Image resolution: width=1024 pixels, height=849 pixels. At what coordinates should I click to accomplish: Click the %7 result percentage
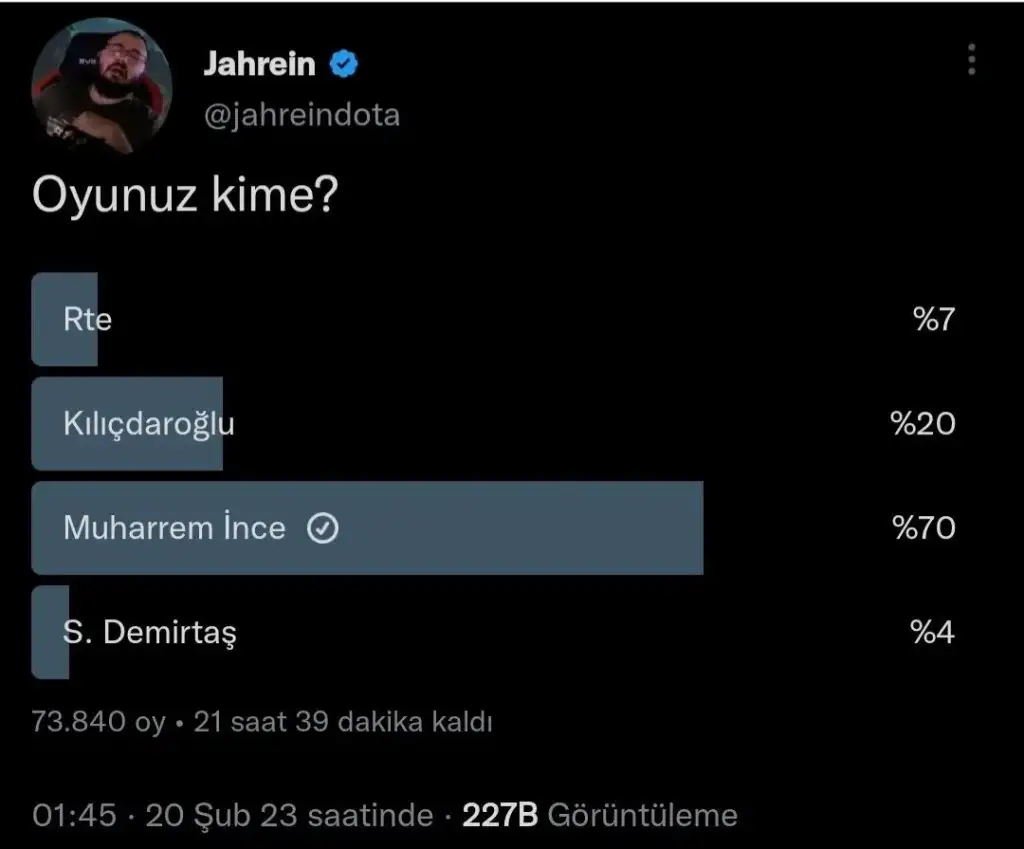(x=933, y=320)
